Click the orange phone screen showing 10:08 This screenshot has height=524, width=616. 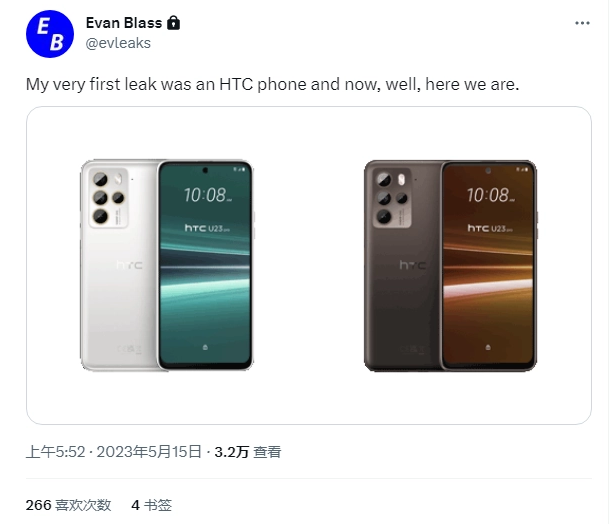click(x=488, y=266)
